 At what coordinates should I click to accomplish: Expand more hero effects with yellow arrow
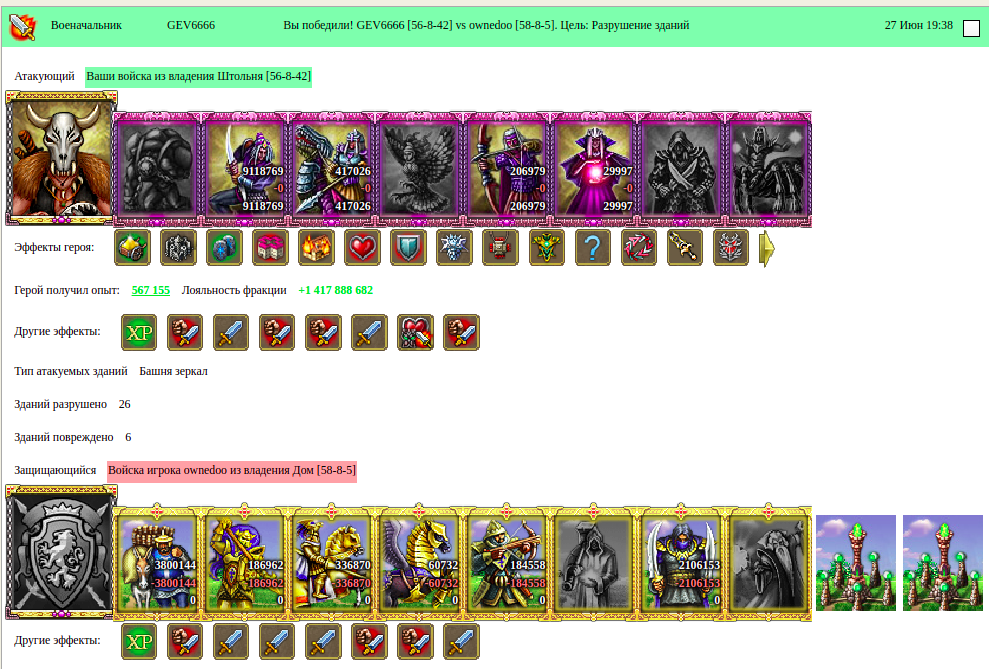pyautogui.click(x=766, y=248)
